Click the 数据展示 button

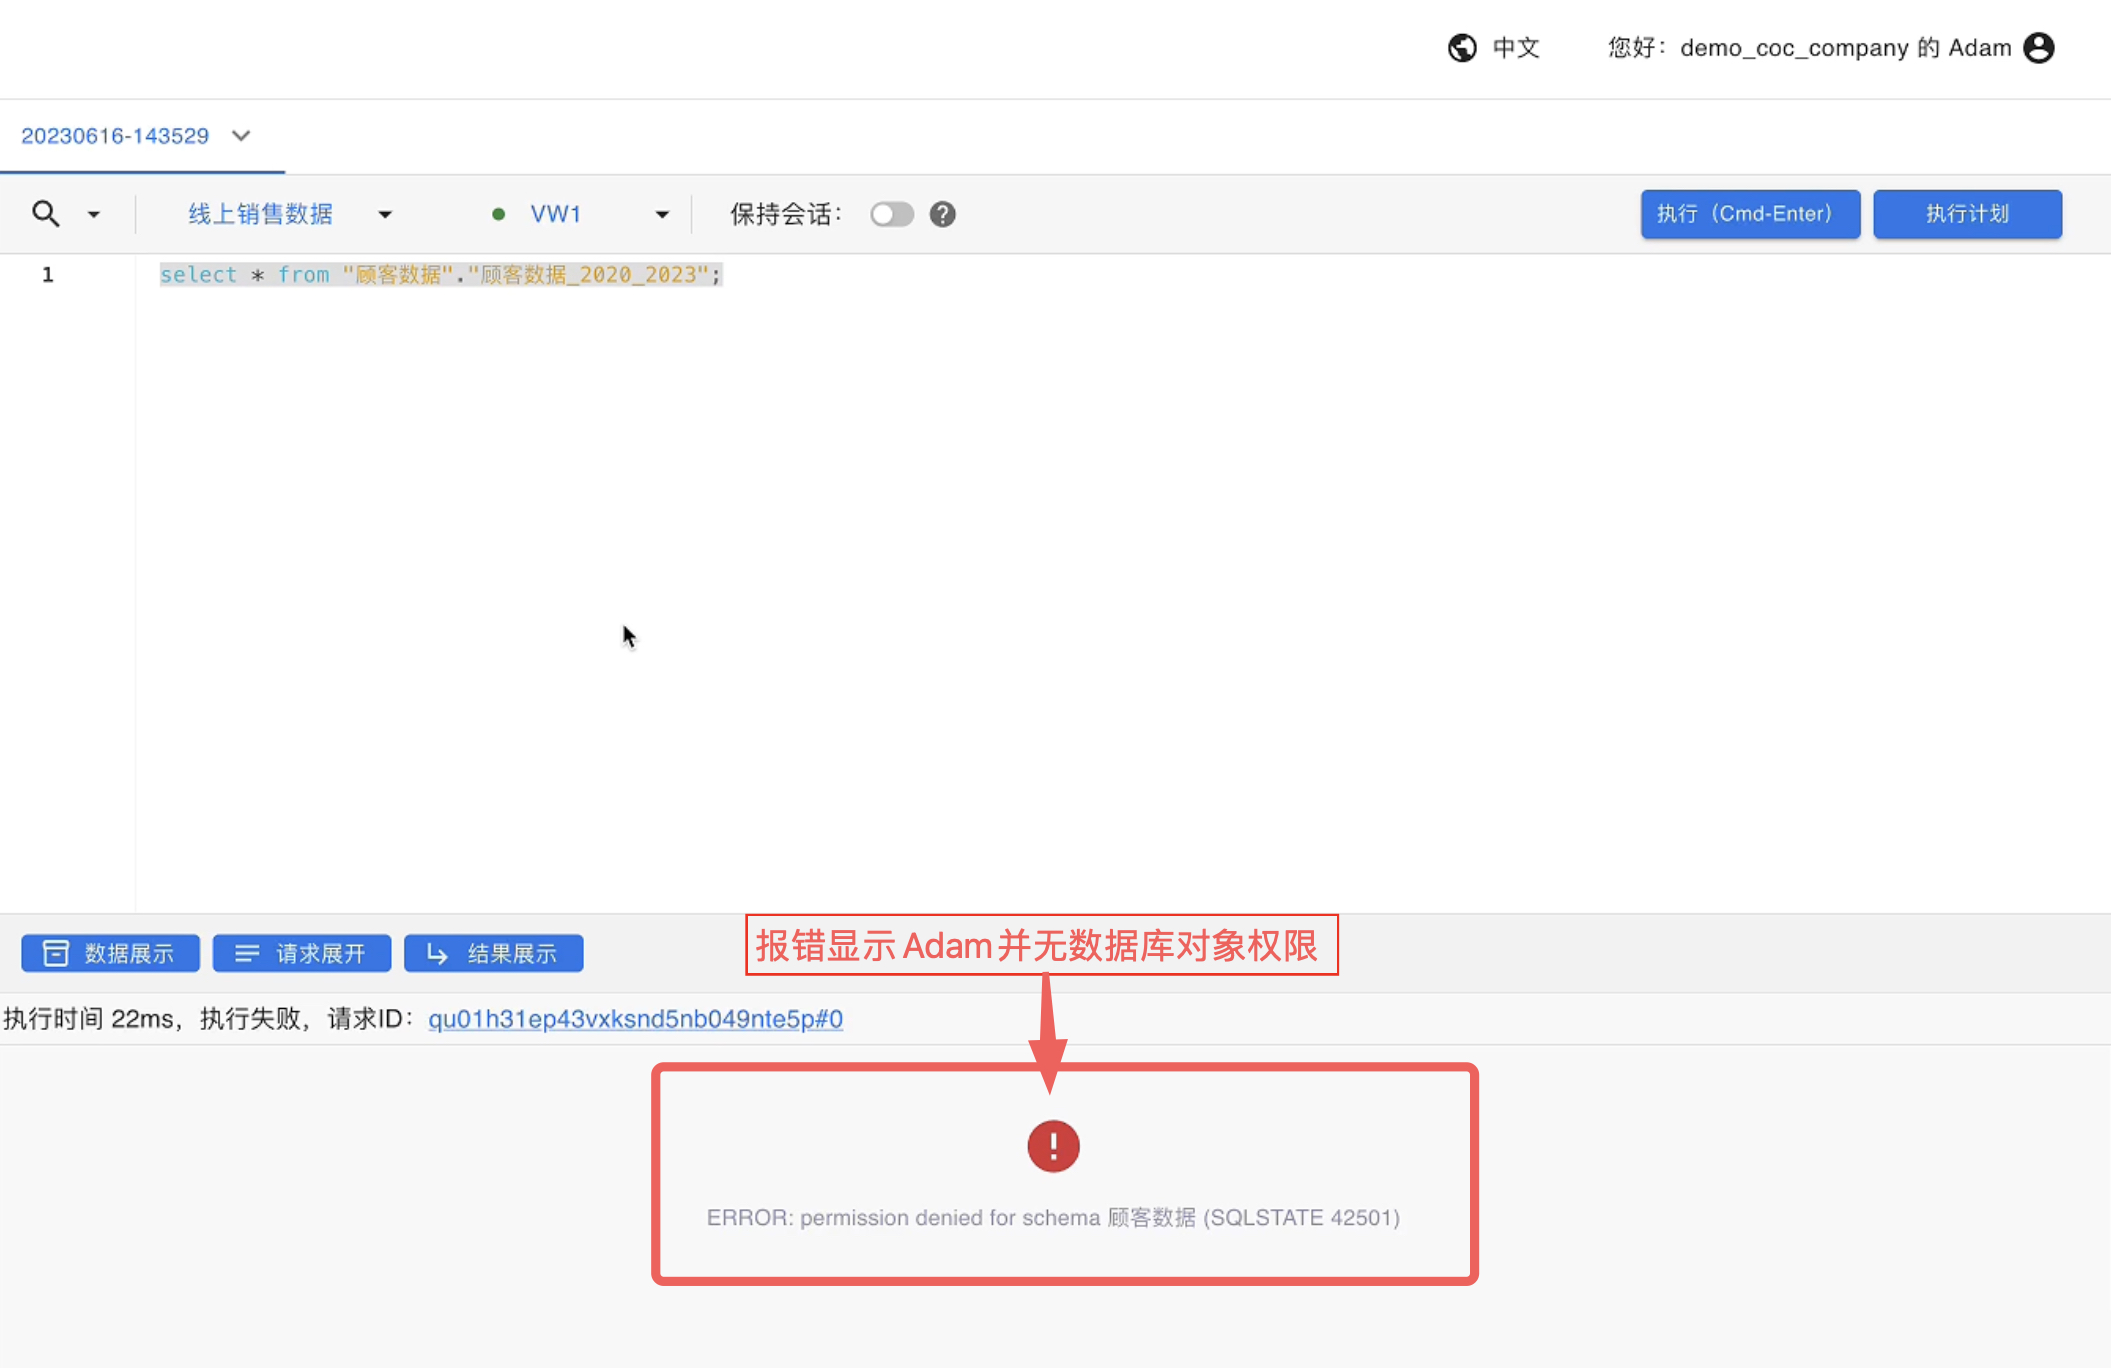click(x=110, y=953)
